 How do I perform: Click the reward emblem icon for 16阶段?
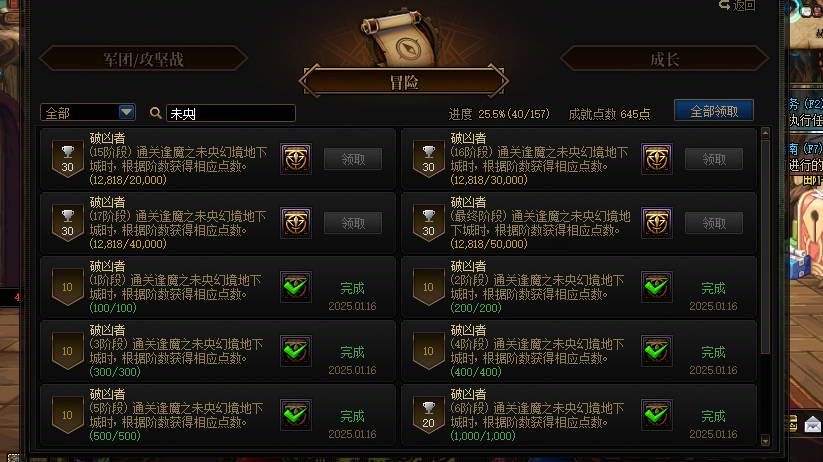pos(657,159)
